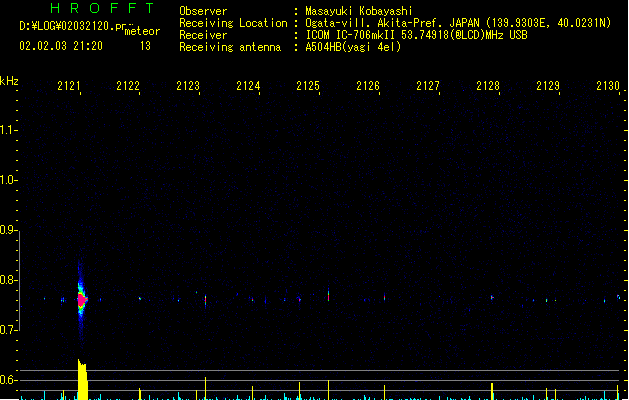Click the 2123 time axis label
Image resolution: width=629 pixels, height=400 pixels.
pos(188,86)
